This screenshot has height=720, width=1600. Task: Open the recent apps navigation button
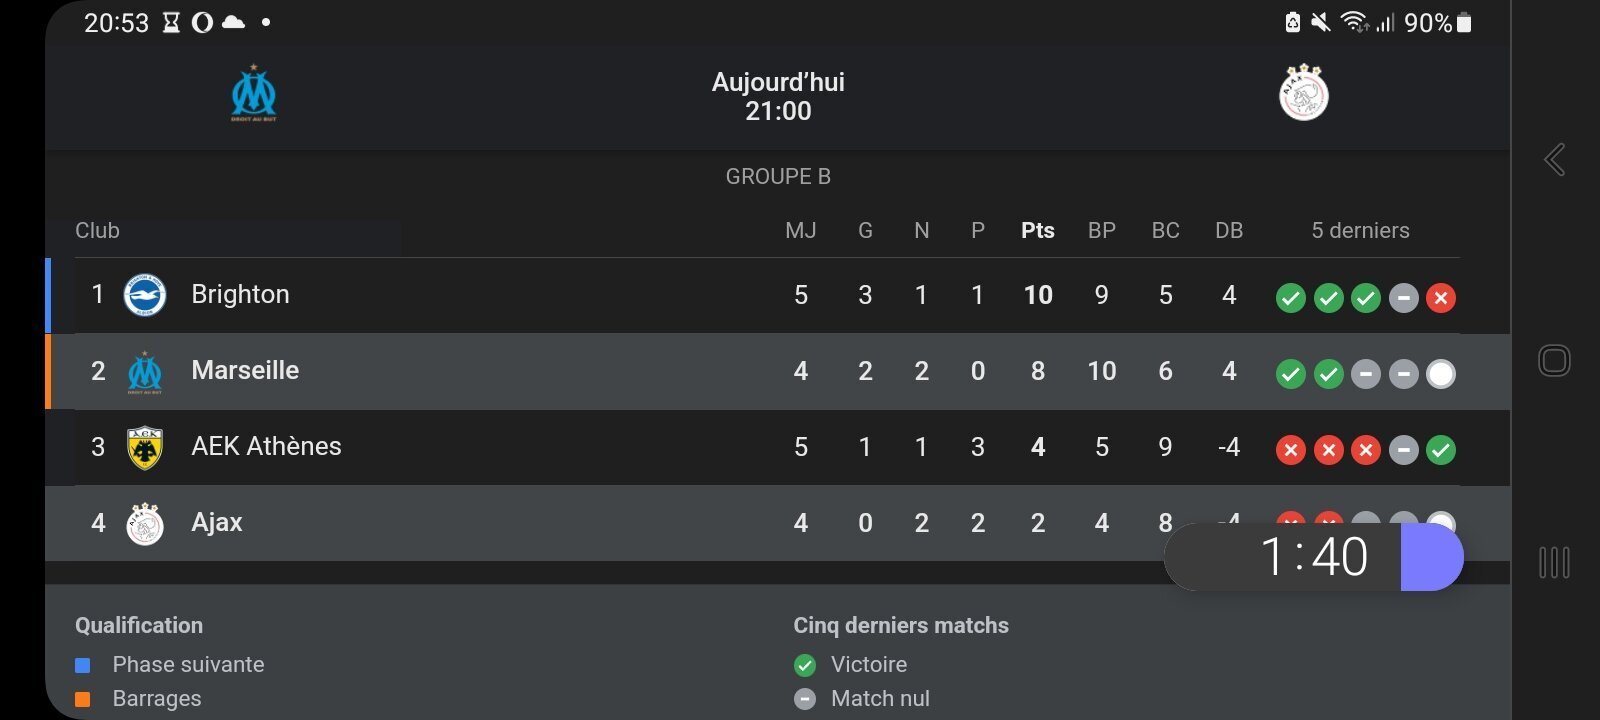point(1554,562)
